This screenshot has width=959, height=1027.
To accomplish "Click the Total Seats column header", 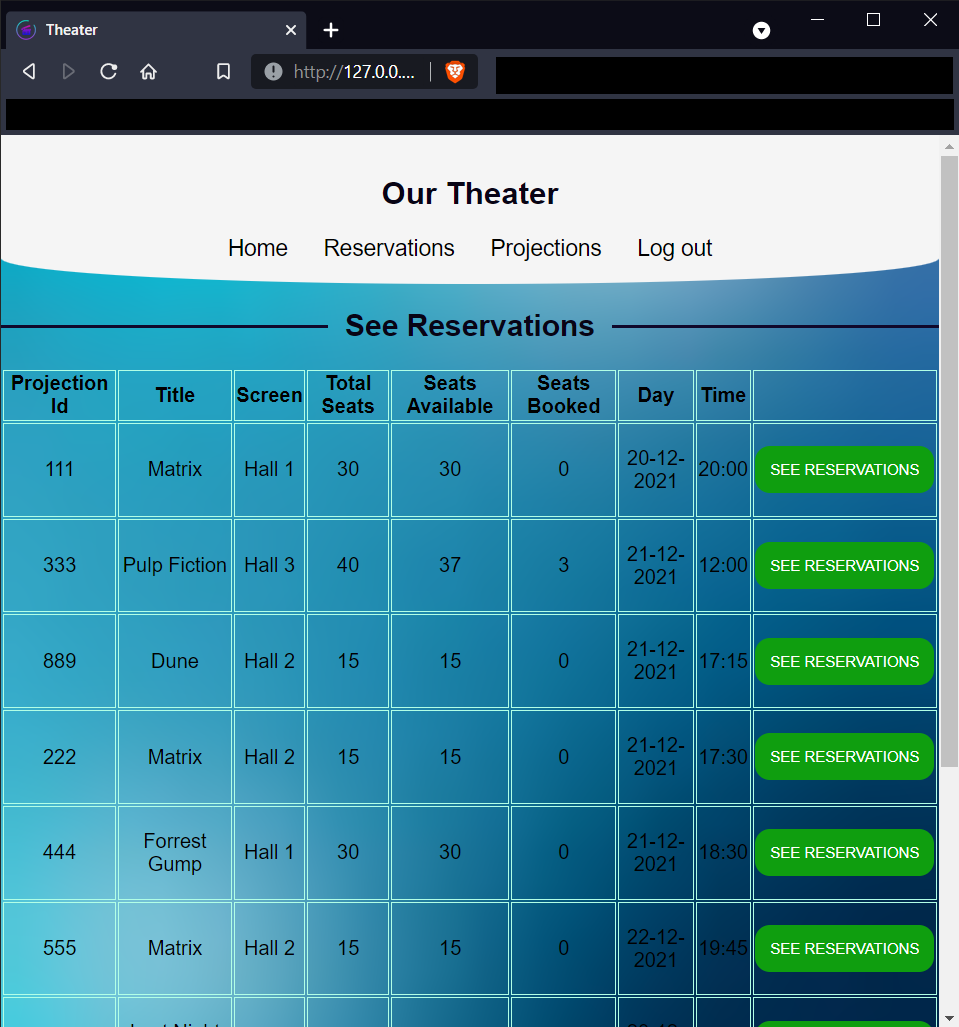I will pos(348,395).
